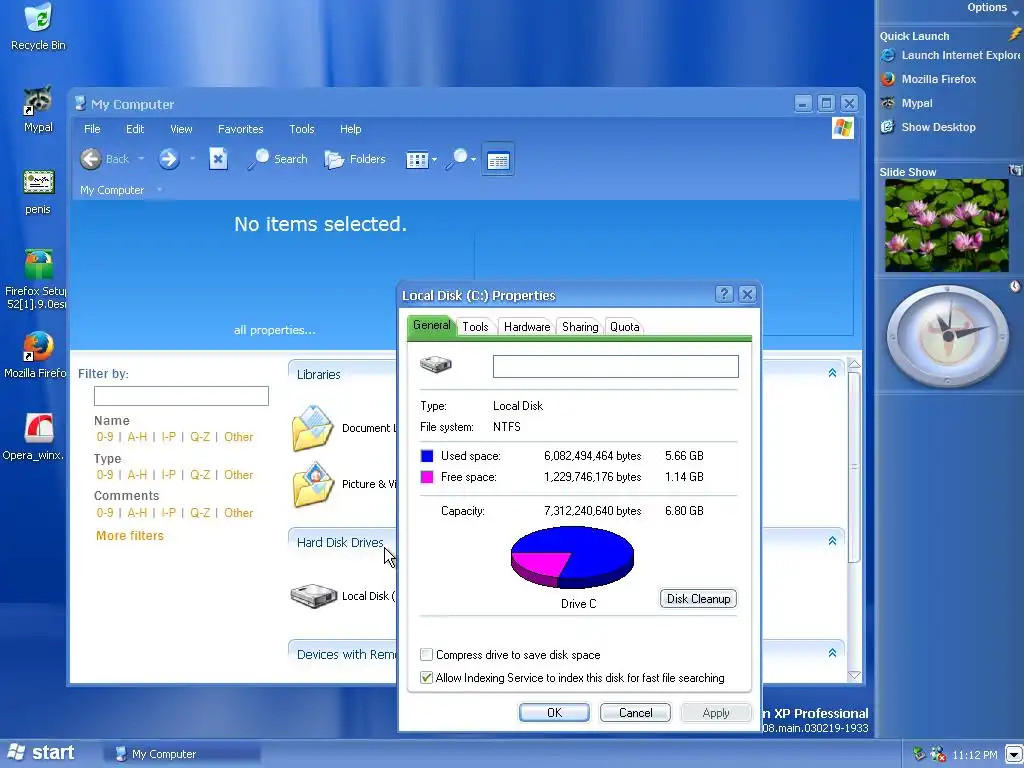This screenshot has width=1024, height=768.
Task: Open the Mypal raccoon desktop shortcut
Action: (x=38, y=101)
